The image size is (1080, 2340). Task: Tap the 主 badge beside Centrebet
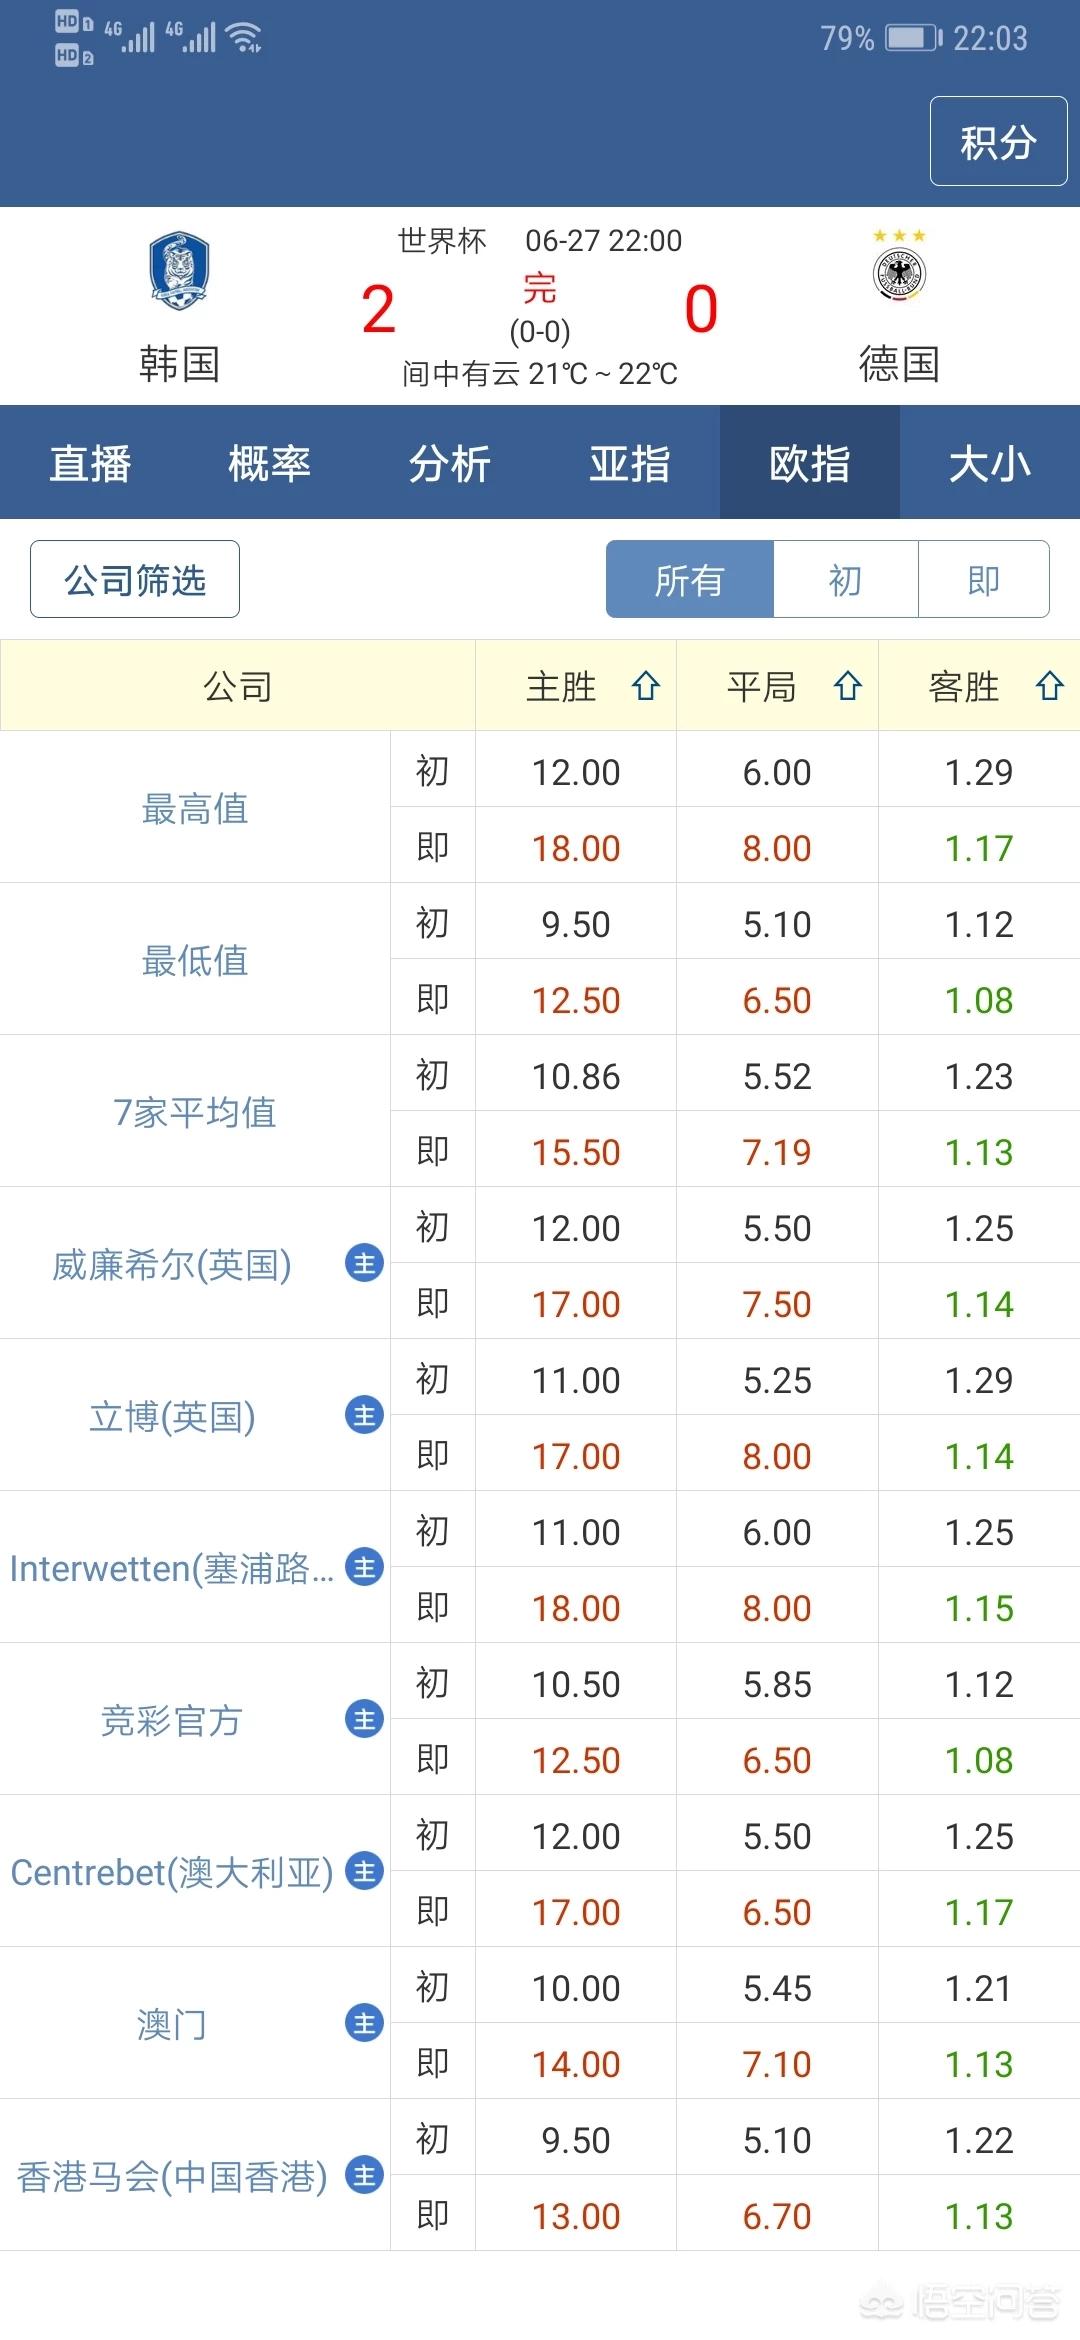pos(364,1872)
